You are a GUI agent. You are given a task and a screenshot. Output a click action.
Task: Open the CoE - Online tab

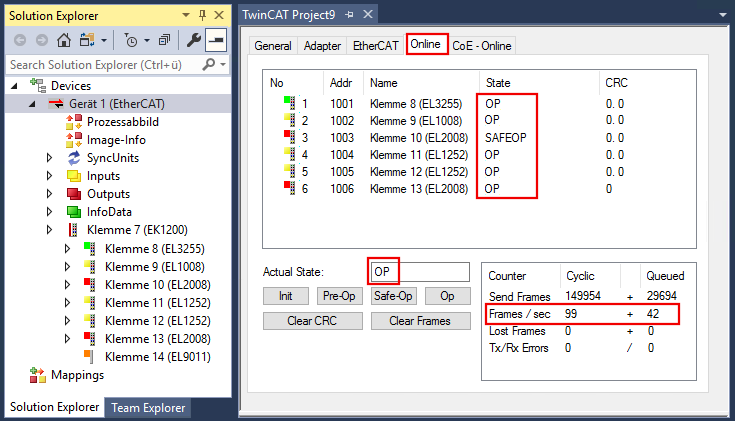coord(482,46)
